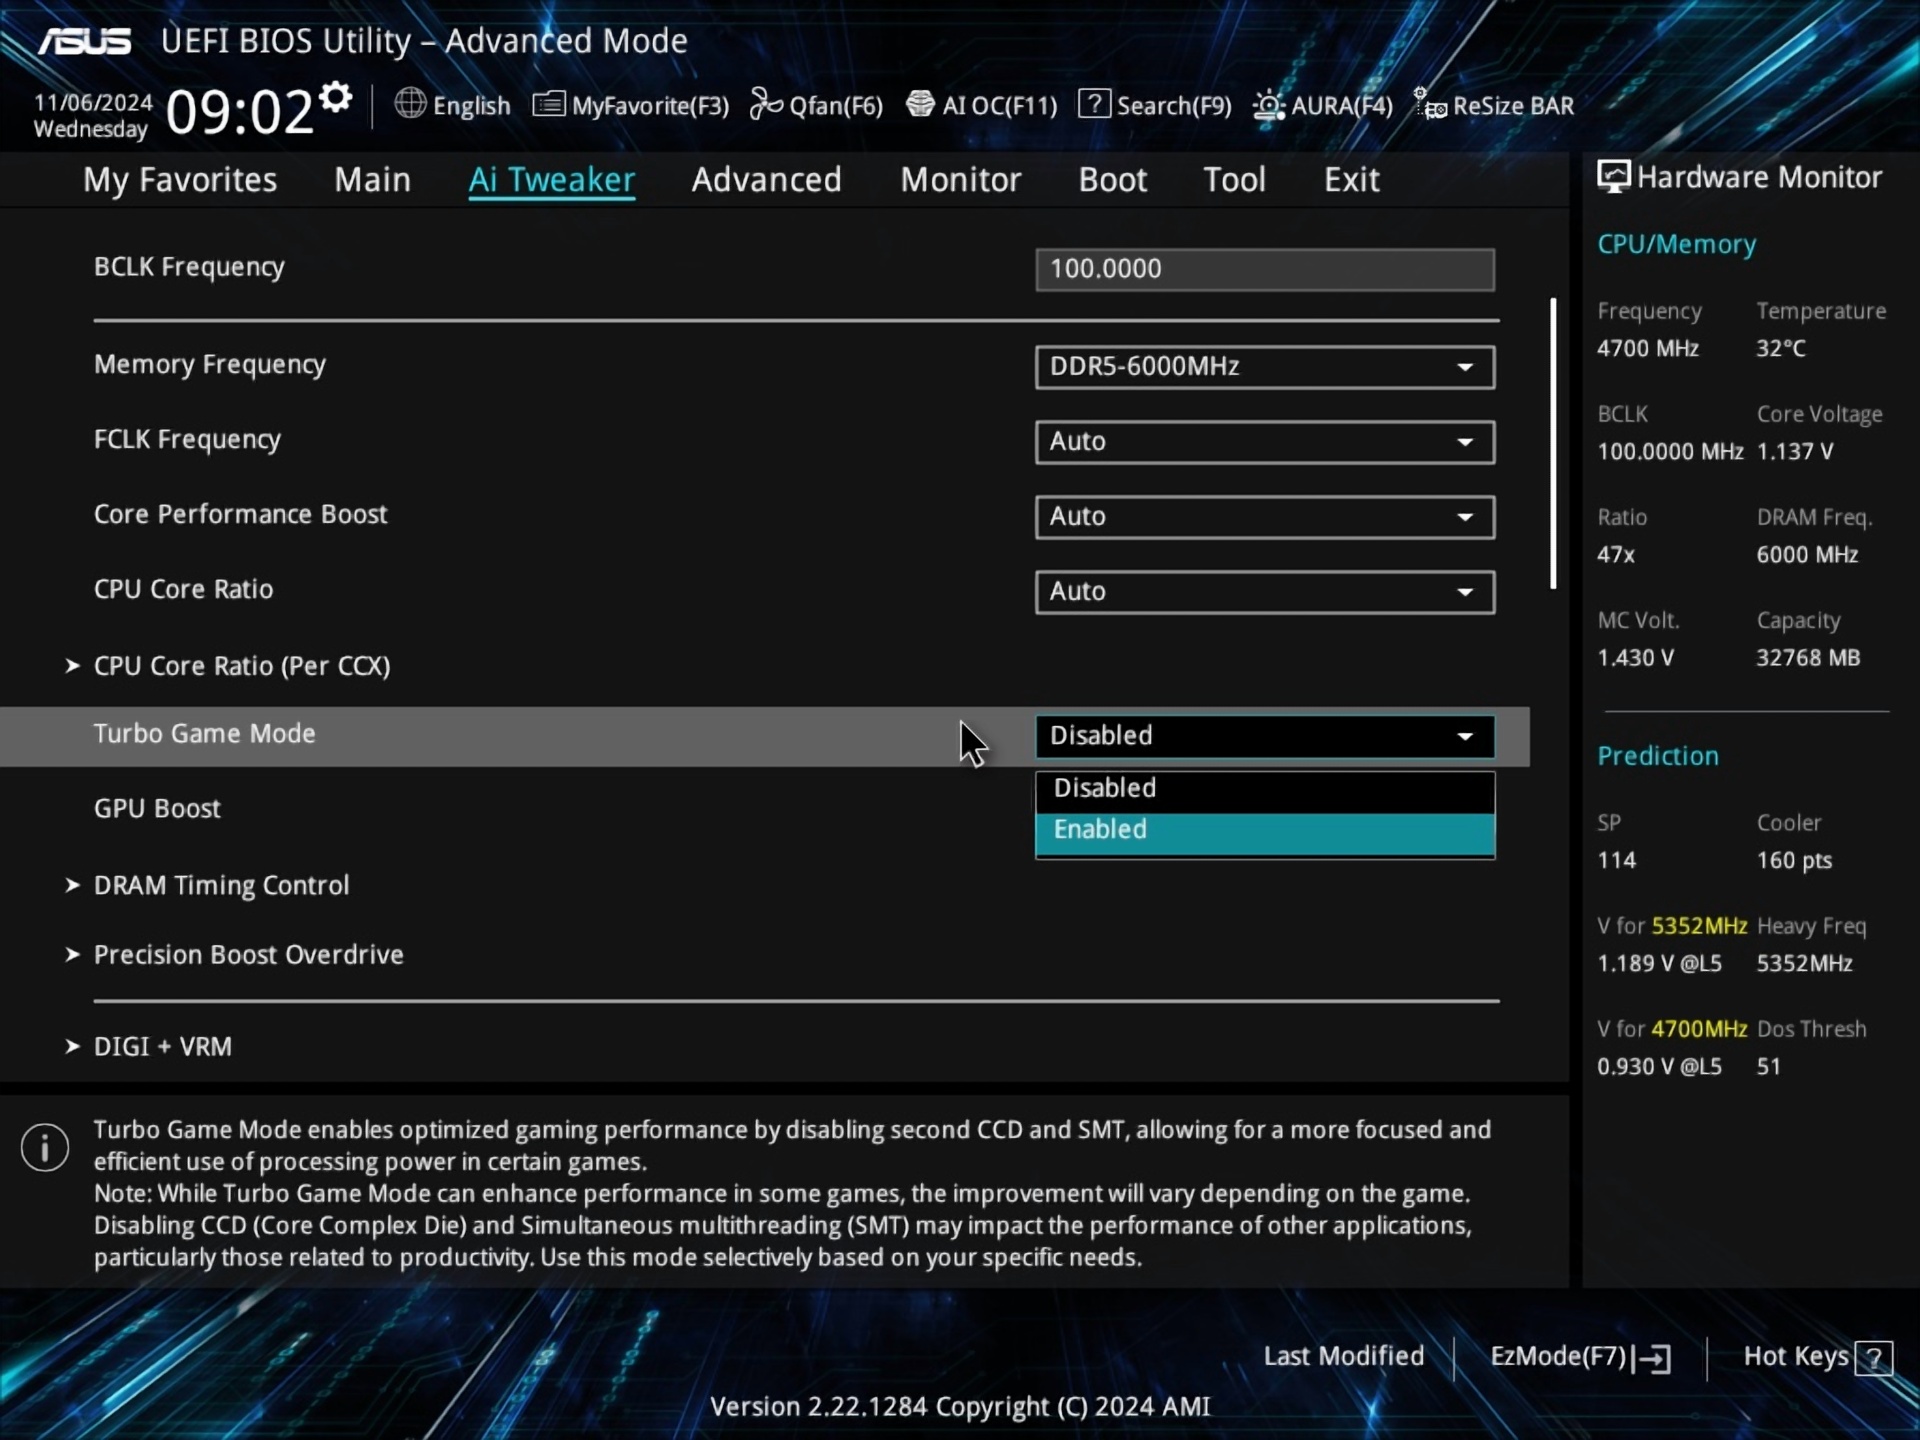Click the Dos Thresh value 51
Viewport: 1920px width, 1440px height.
(x=1768, y=1066)
